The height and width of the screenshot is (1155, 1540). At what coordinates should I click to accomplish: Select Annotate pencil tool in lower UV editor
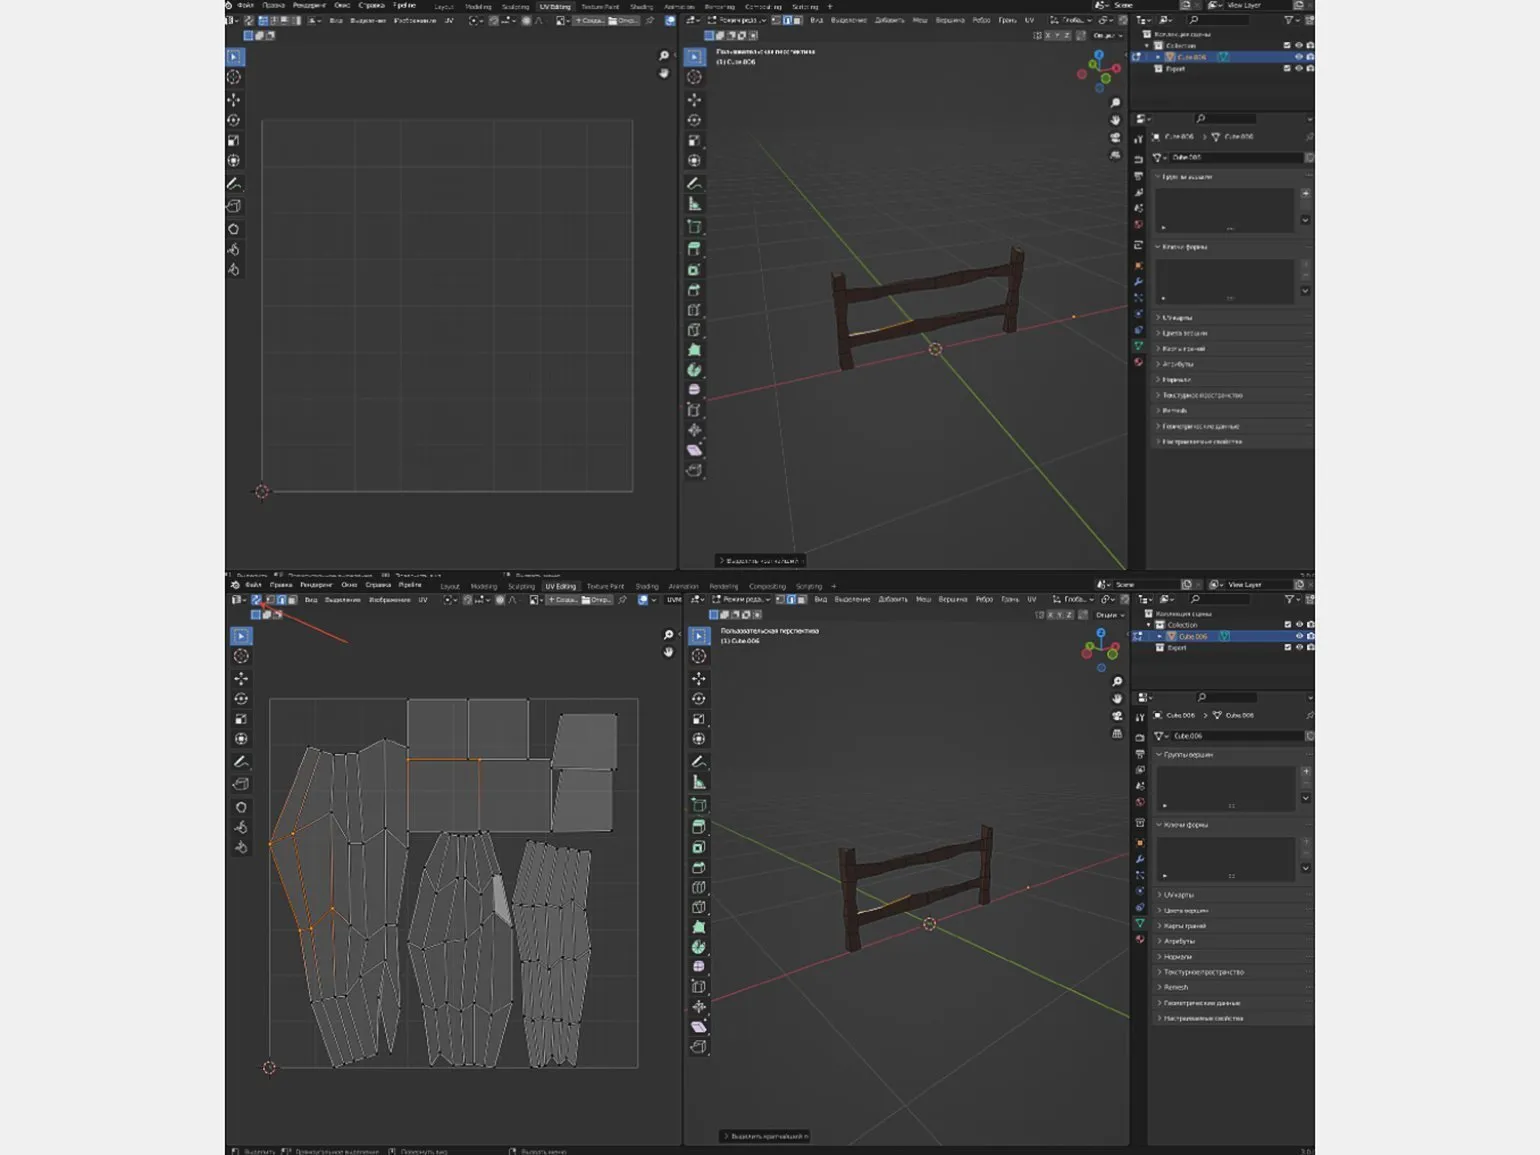241,762
